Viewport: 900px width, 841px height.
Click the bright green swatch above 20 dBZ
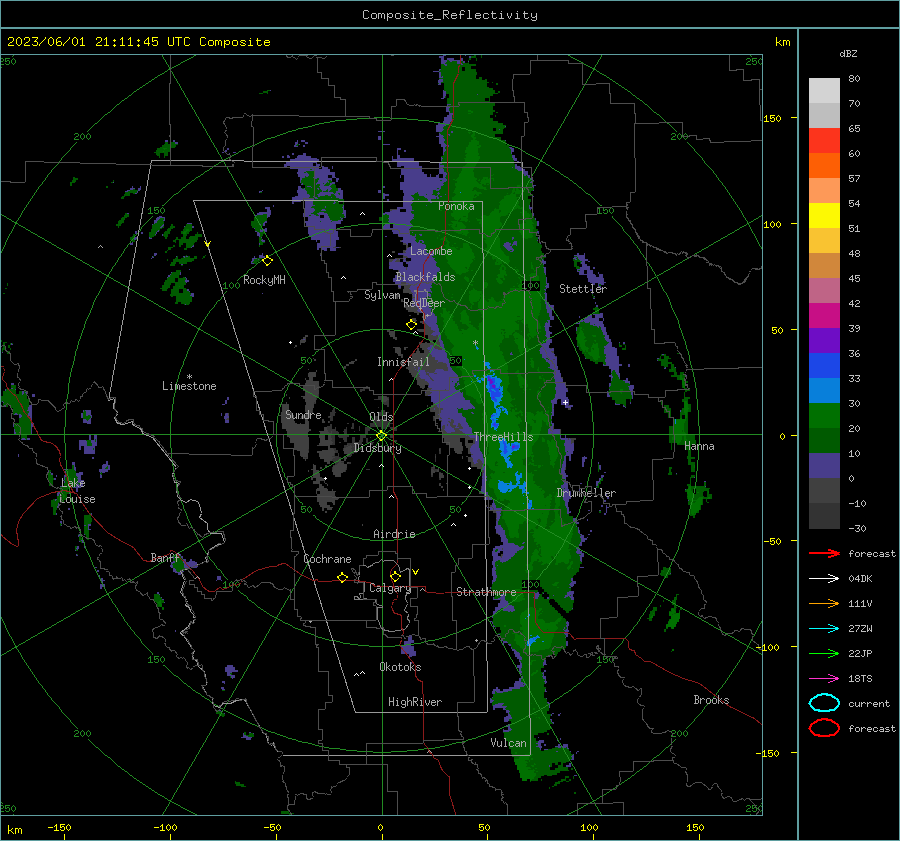click(x=824, y=416)
